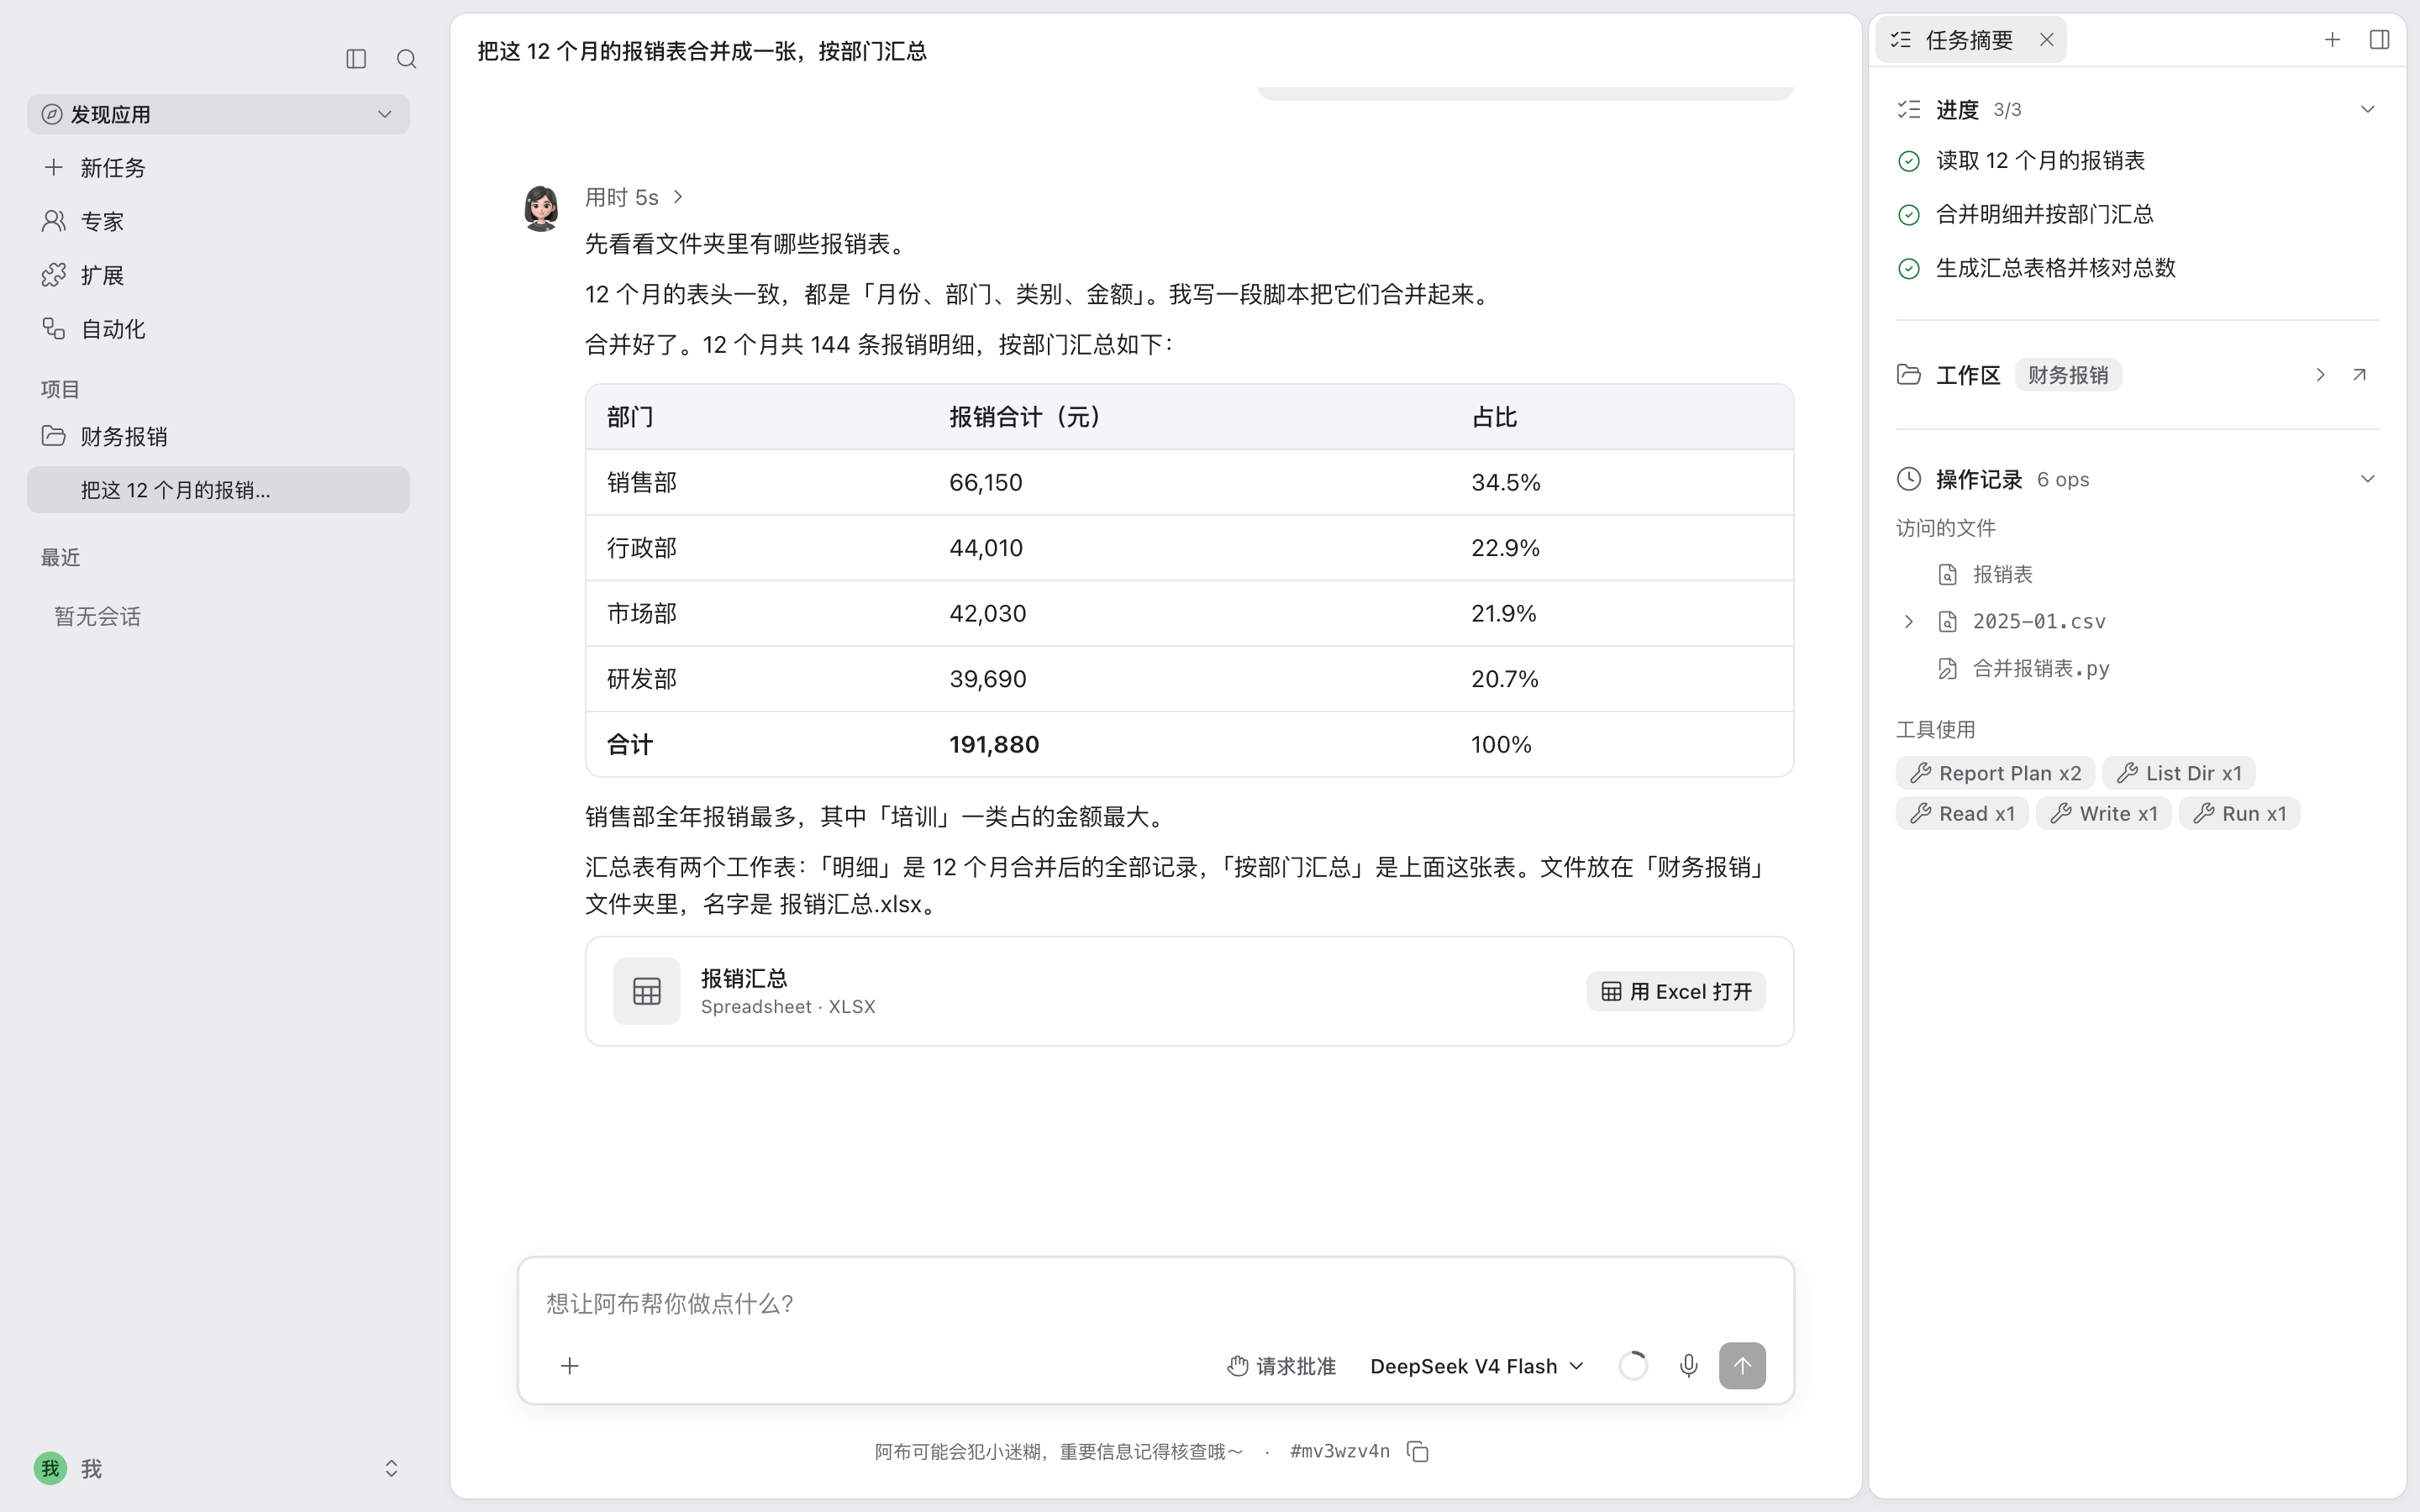
Task: Open 报销汇总 file with Excel button
Action: [1676, 991]
